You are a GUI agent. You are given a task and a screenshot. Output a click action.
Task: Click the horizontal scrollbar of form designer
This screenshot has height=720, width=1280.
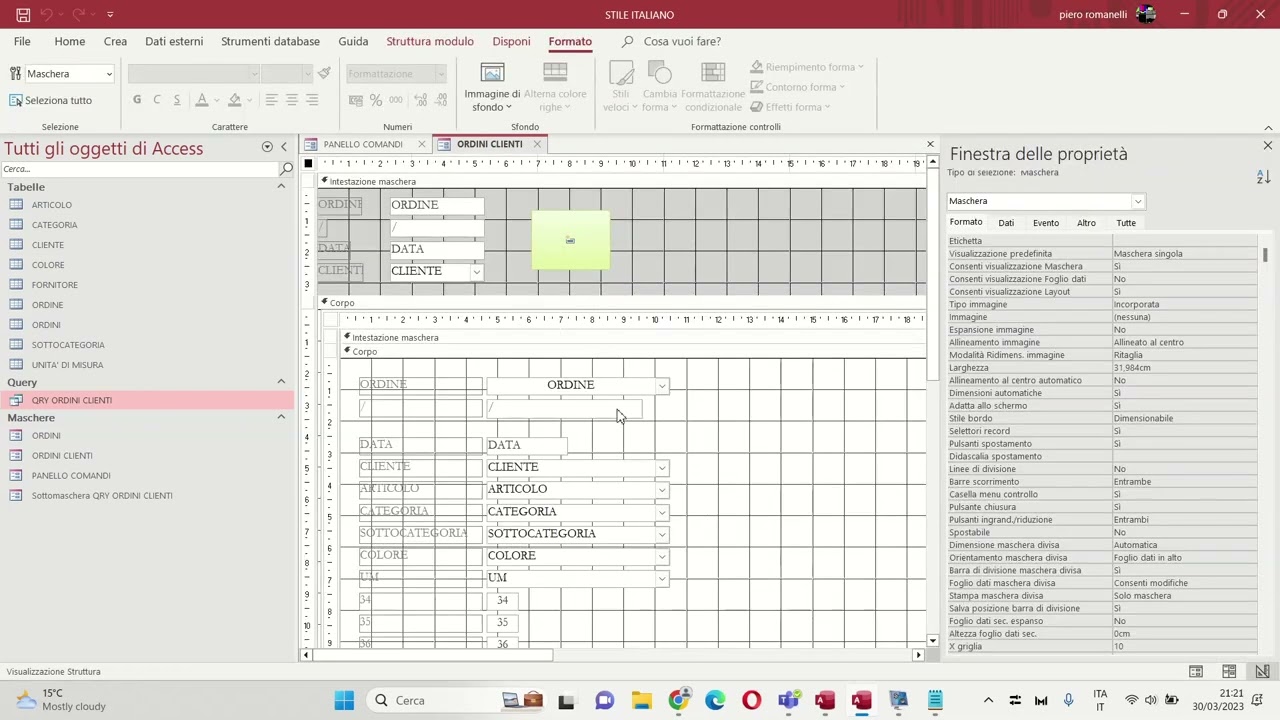[611, 655]
